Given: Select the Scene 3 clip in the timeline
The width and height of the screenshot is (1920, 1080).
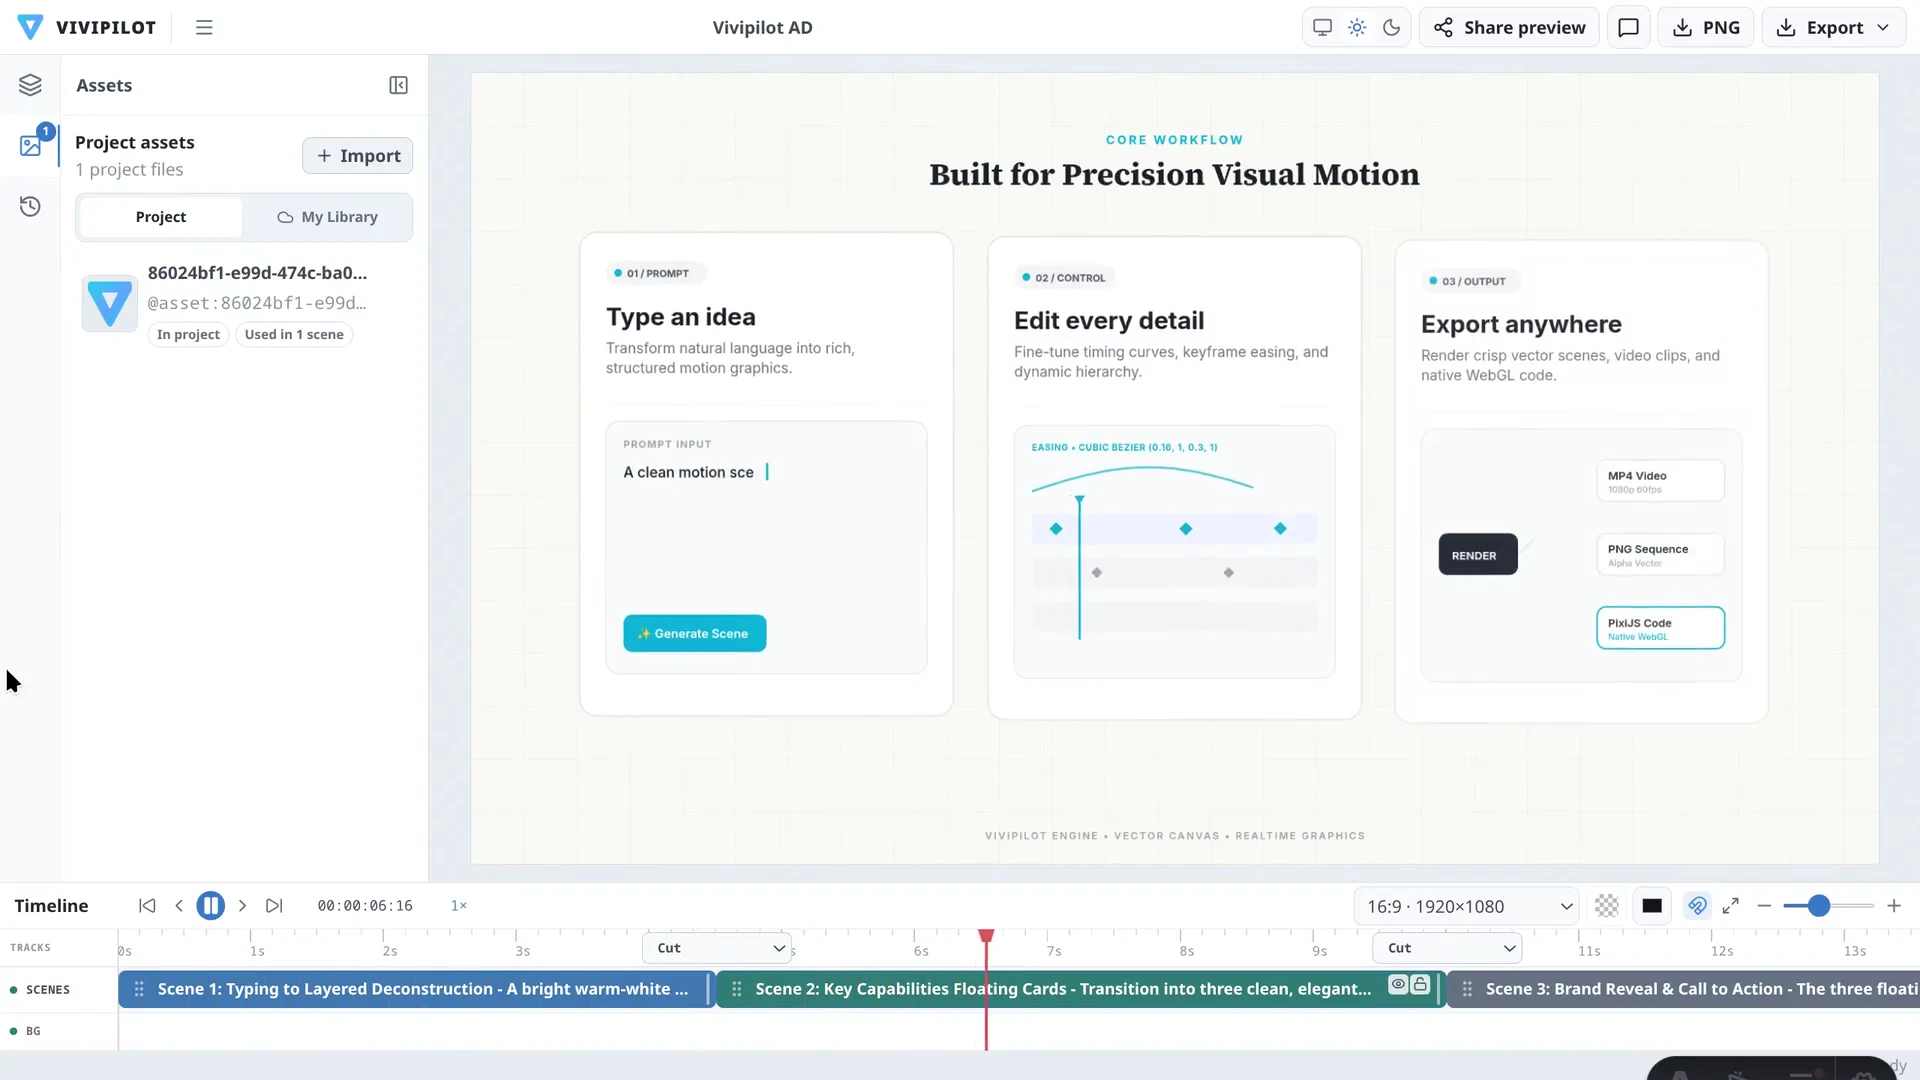Looking at the screenshot, I should click(1683, 989).
